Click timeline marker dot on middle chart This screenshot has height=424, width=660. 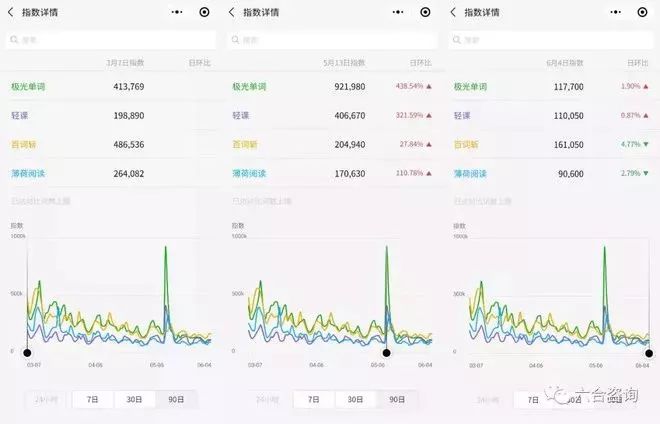pos(387,352)
